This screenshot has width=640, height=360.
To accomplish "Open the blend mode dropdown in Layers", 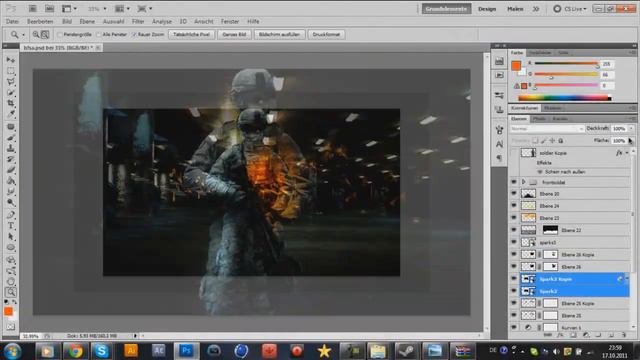I will pos(547,129).
